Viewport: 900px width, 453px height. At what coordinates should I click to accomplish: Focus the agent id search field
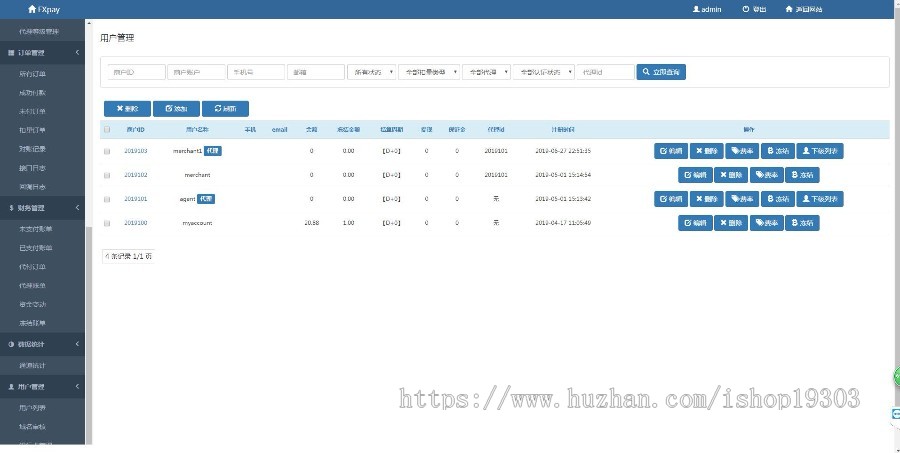[x=606, y=72]
